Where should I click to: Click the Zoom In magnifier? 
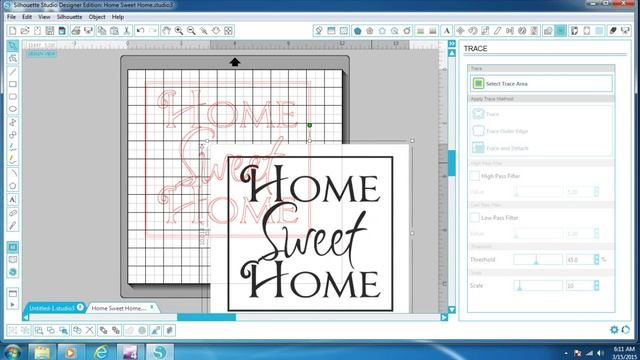click(179, 31)
